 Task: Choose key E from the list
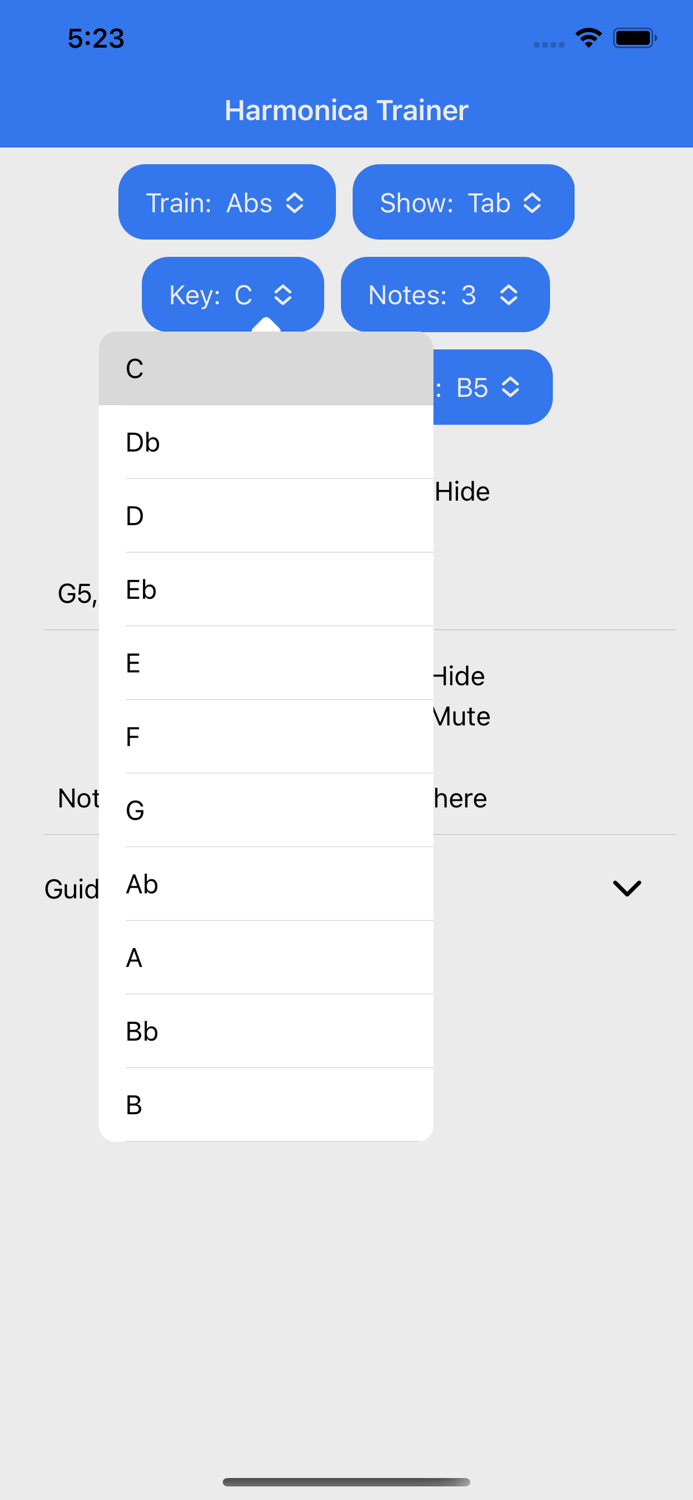(x=265, y=663)
